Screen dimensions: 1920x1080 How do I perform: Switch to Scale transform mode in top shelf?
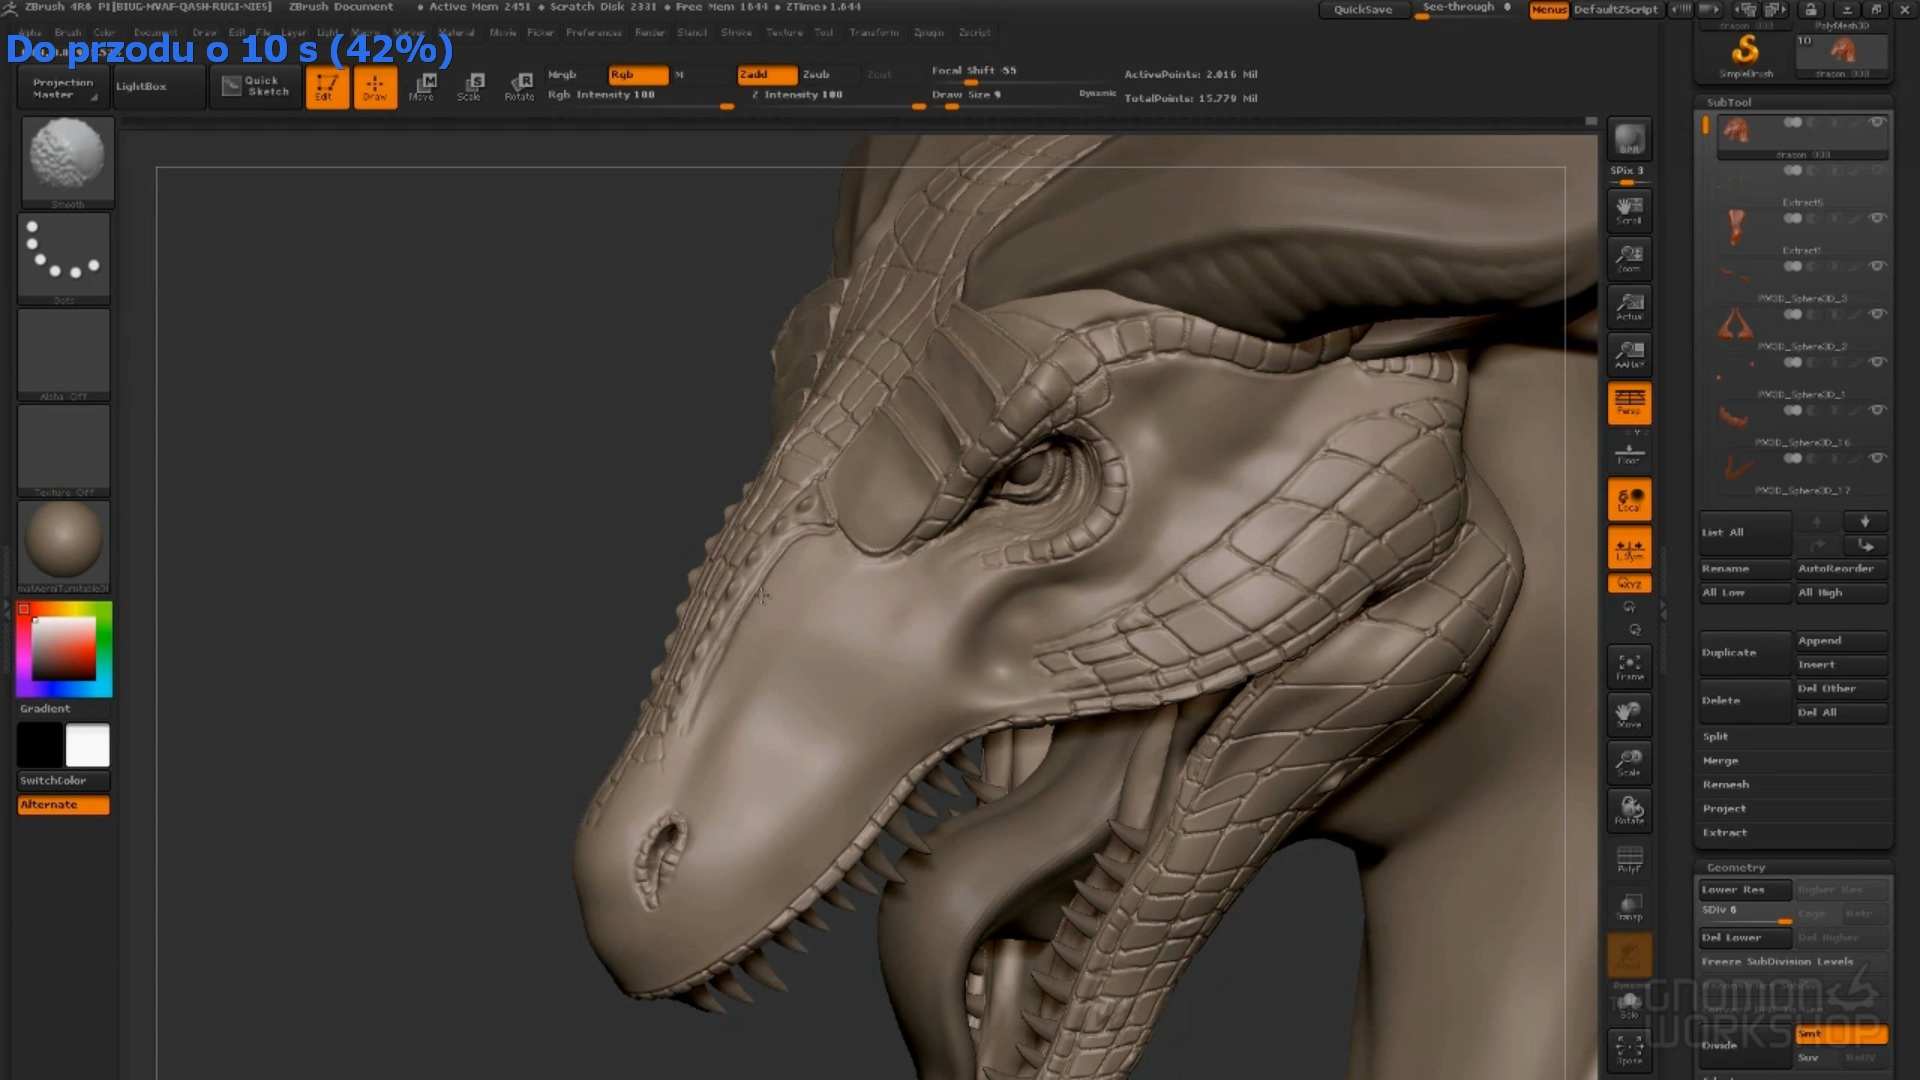[x=471, y=87]
